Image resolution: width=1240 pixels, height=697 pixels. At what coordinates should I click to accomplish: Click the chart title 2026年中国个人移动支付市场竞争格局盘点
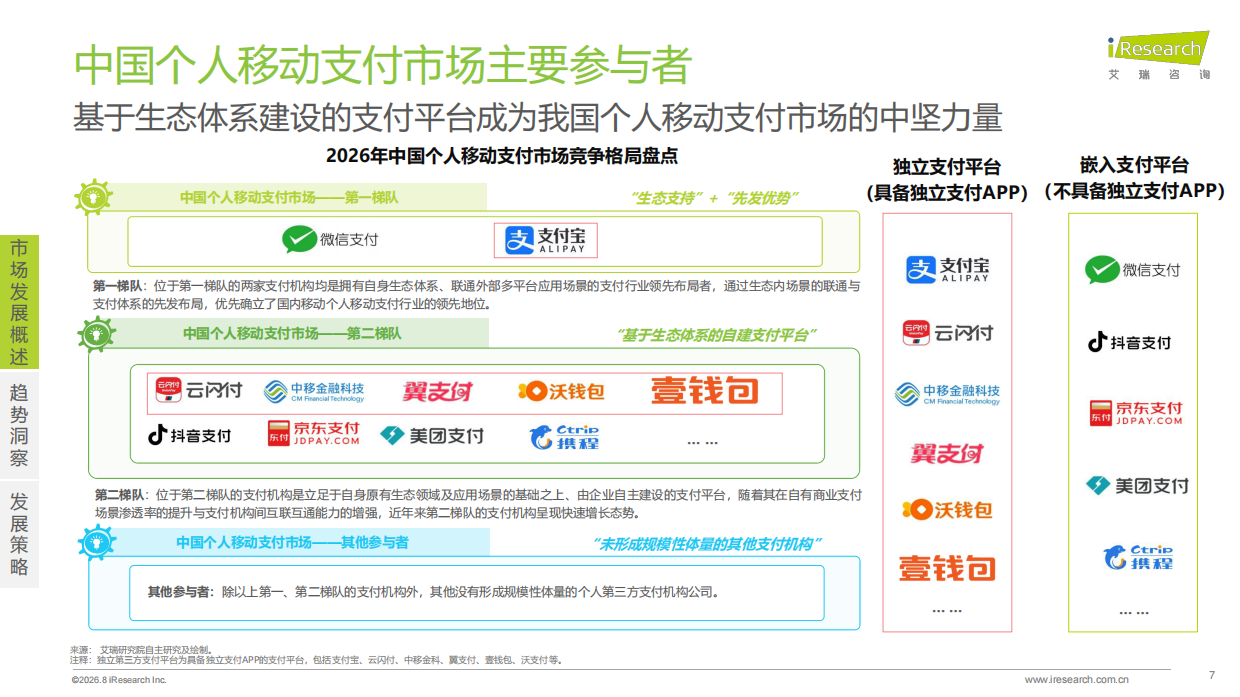coord(503,156)
